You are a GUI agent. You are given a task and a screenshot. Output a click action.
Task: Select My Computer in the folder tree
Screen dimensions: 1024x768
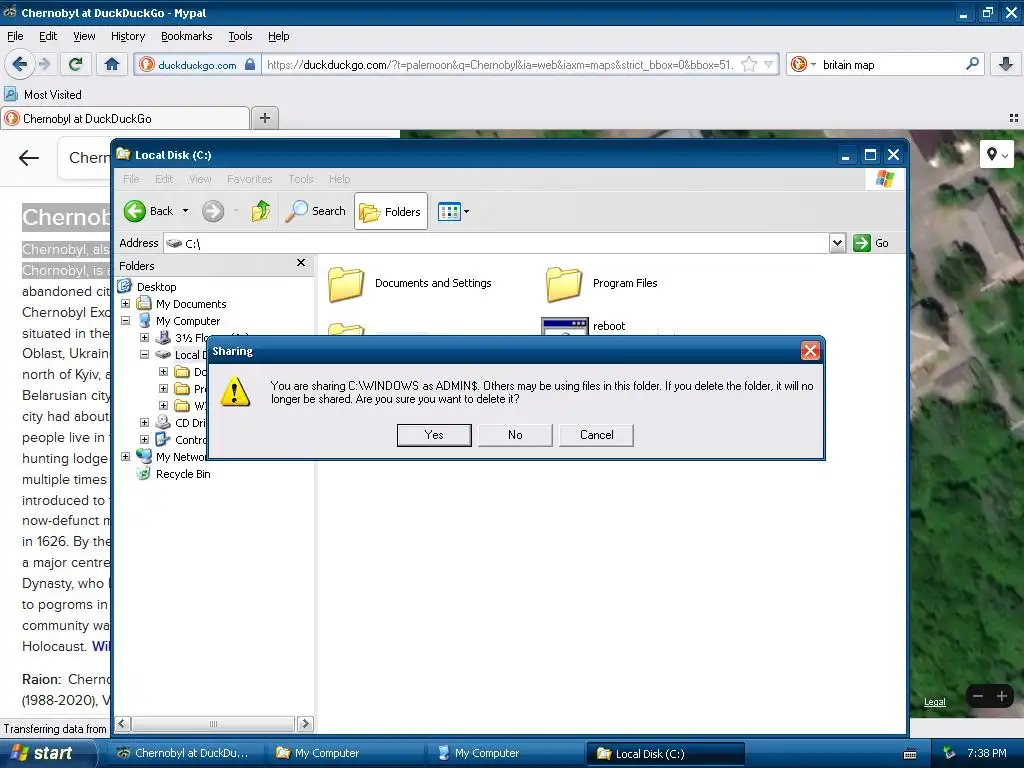pos(187,321)
